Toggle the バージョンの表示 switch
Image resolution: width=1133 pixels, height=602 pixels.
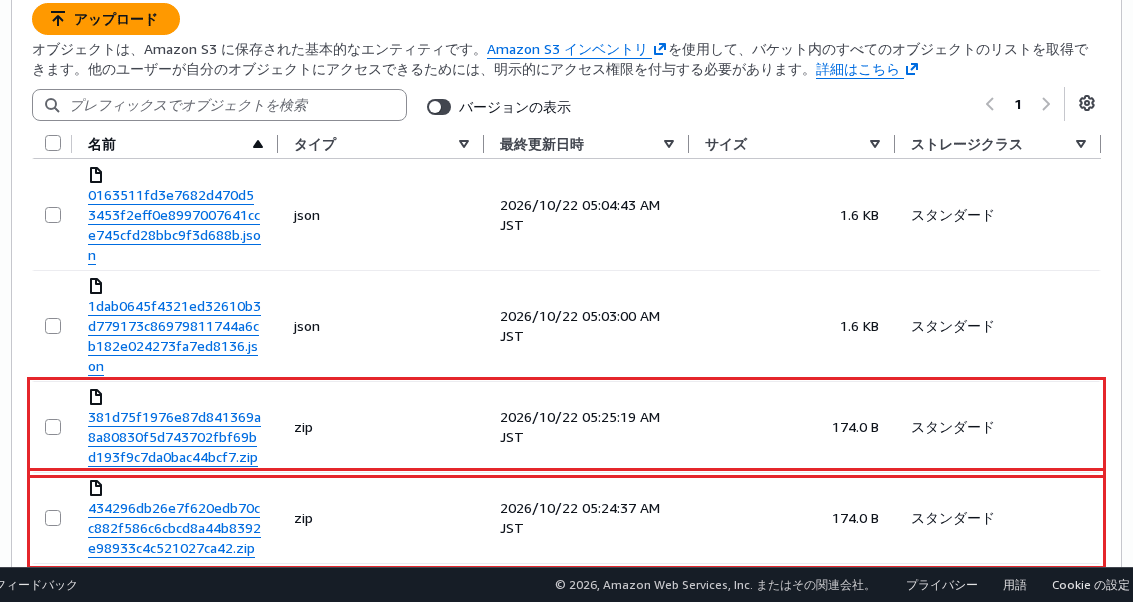coord(439,107)
